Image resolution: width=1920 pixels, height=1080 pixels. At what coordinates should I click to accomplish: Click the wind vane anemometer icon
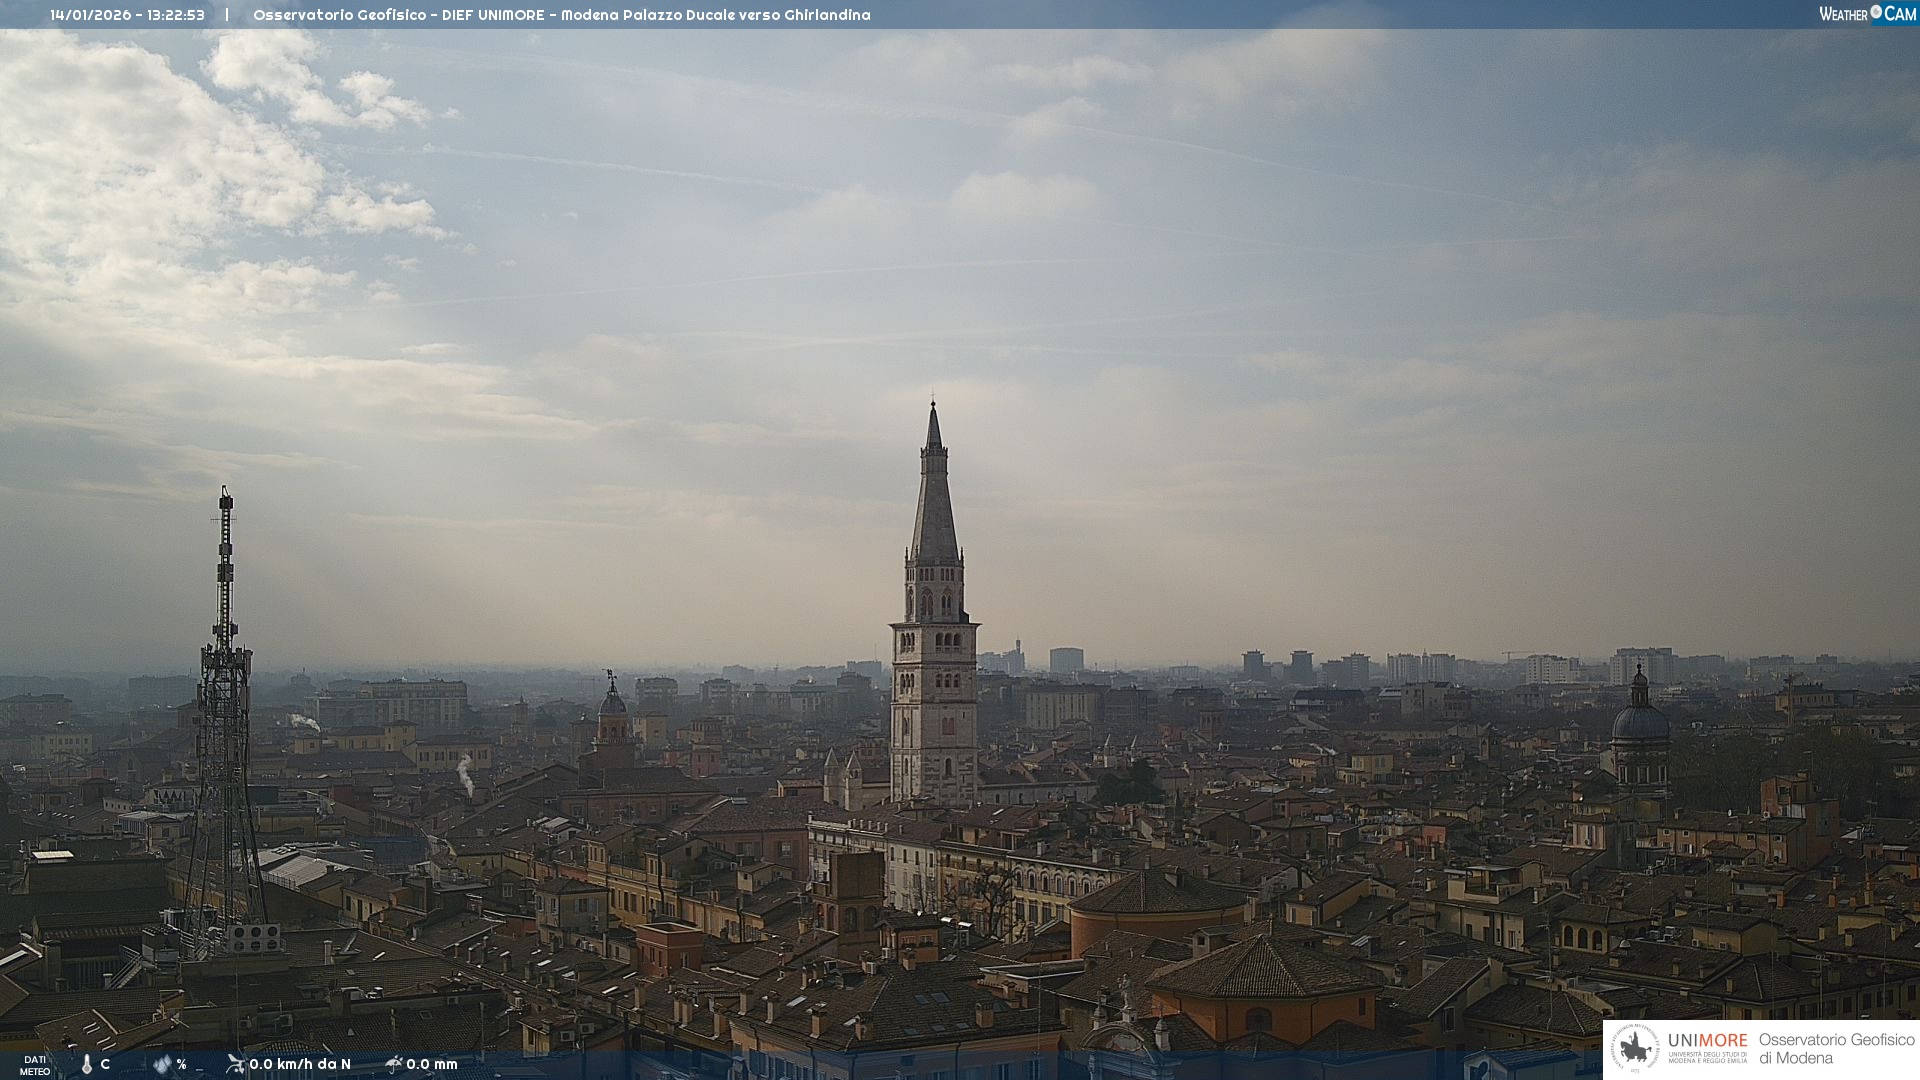pyautogui.click(x=235, y=1064)
